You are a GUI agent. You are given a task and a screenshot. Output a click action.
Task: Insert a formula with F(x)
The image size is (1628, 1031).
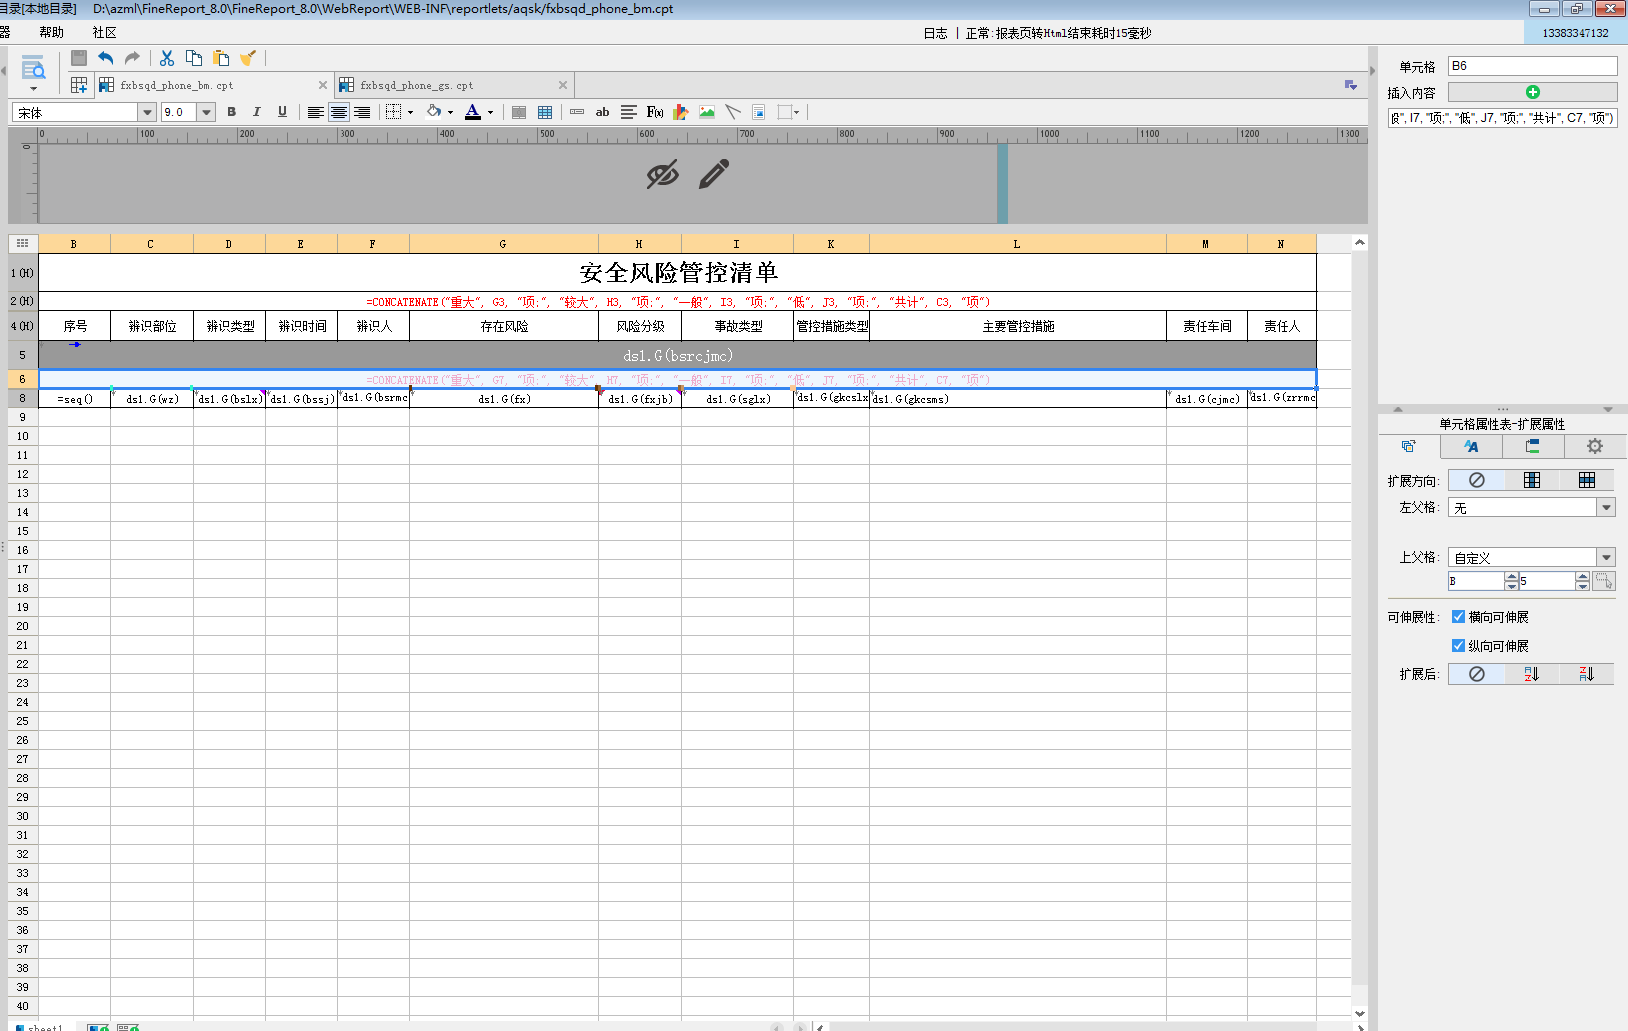[655, 112]
